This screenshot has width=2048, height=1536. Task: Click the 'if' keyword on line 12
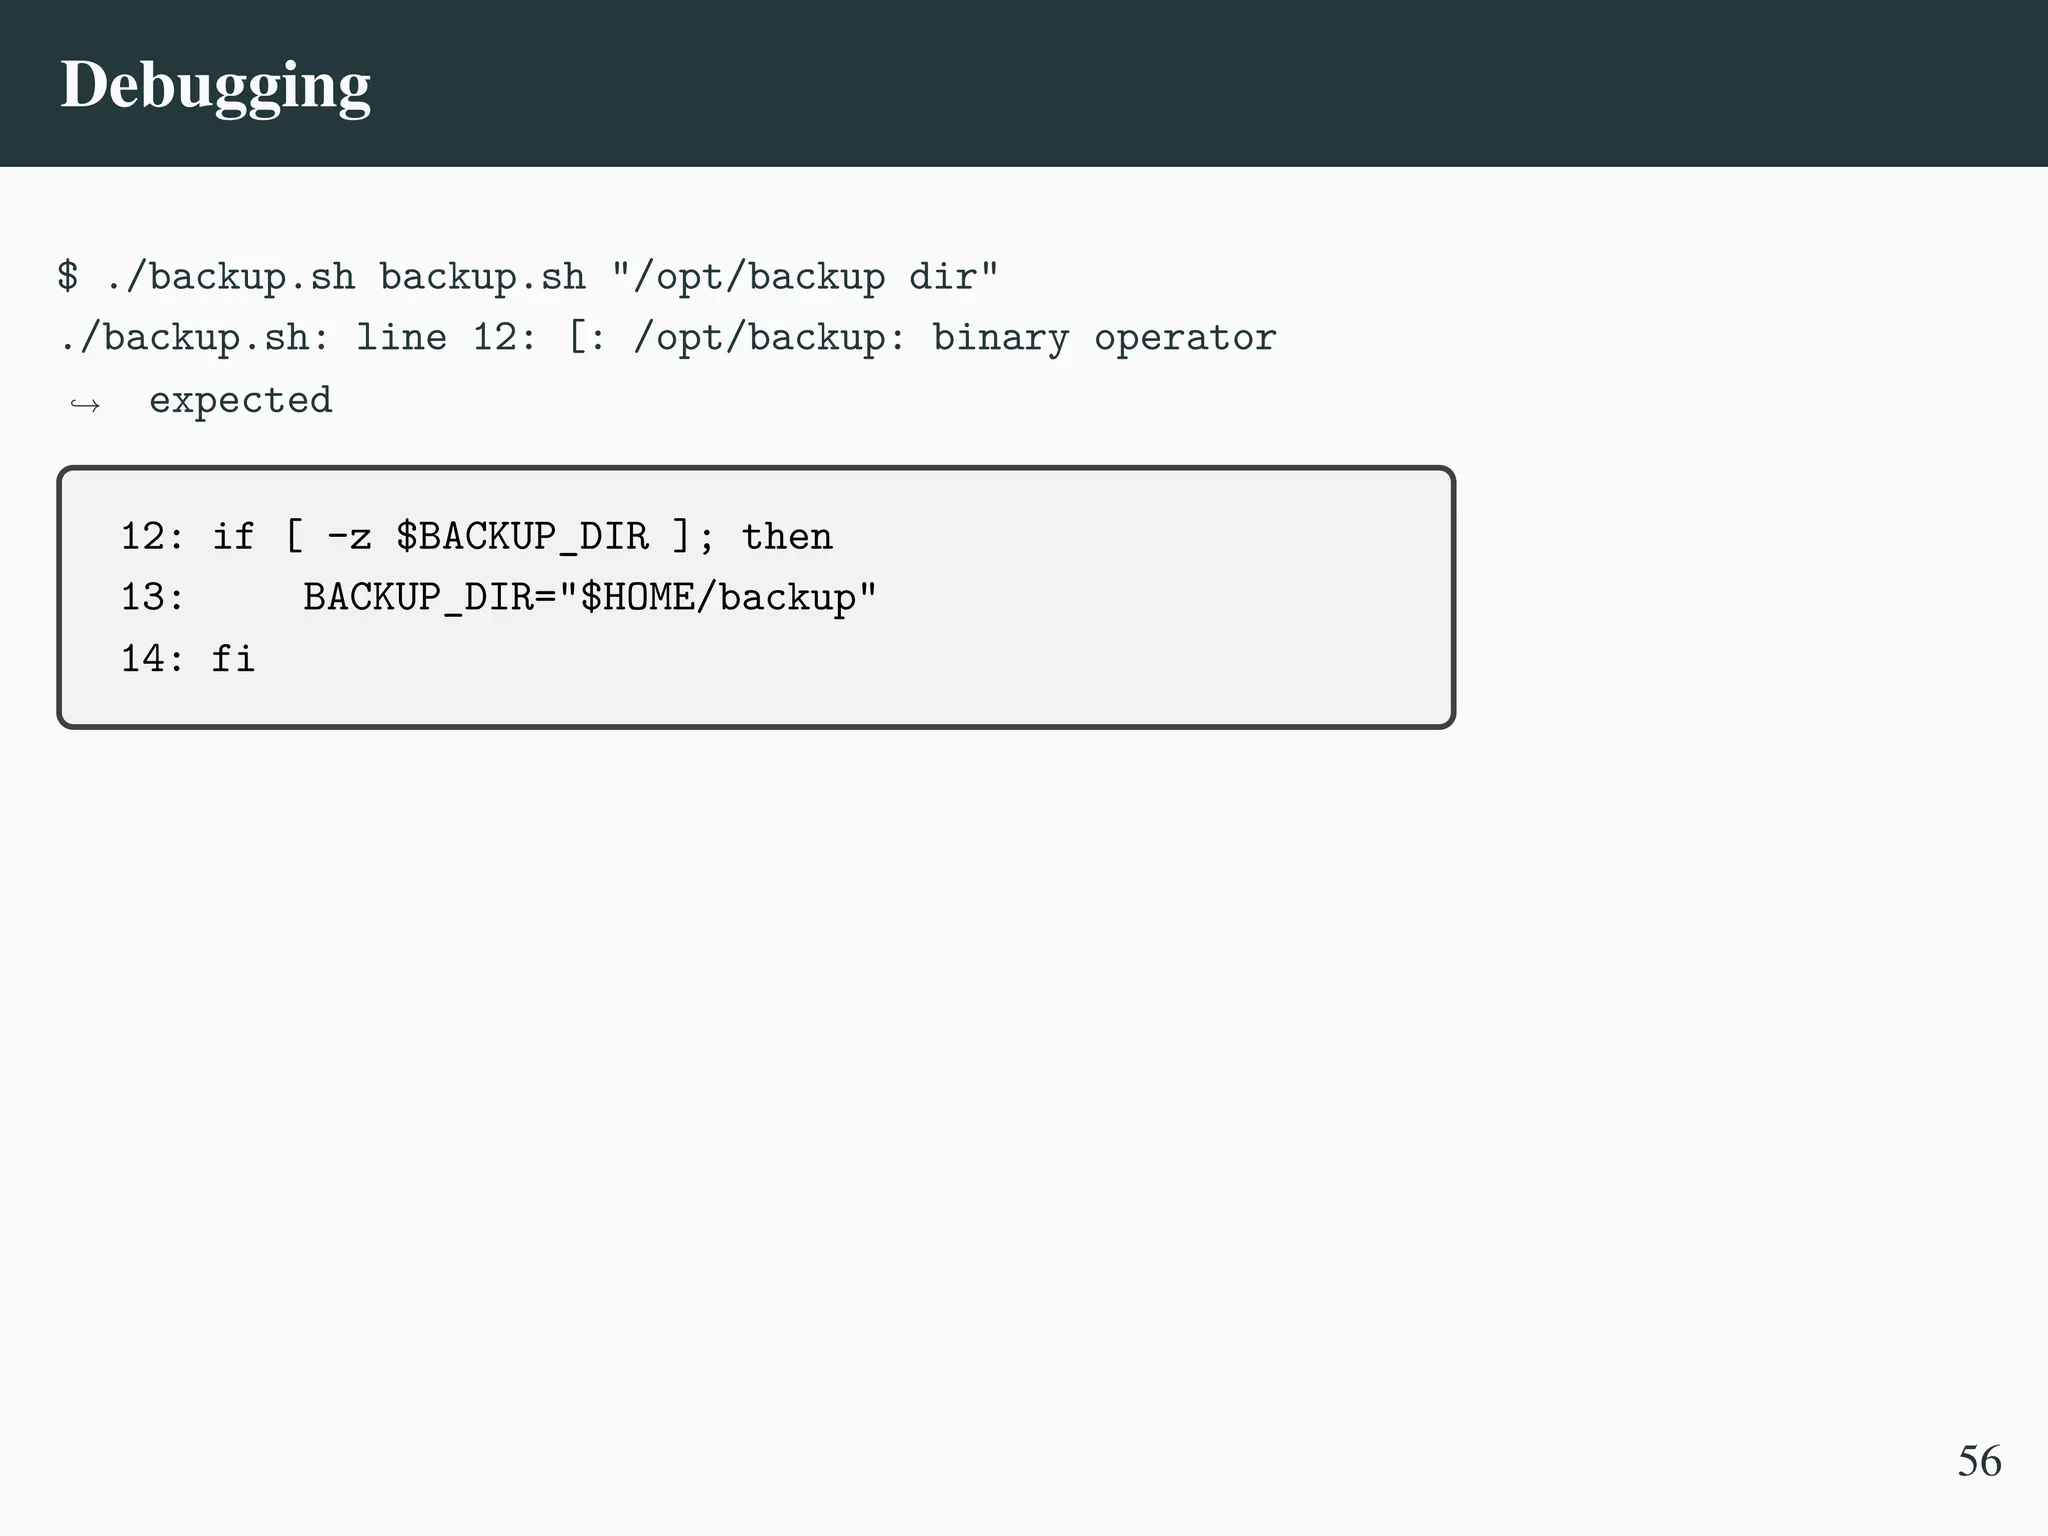click(x=233, y=537)
